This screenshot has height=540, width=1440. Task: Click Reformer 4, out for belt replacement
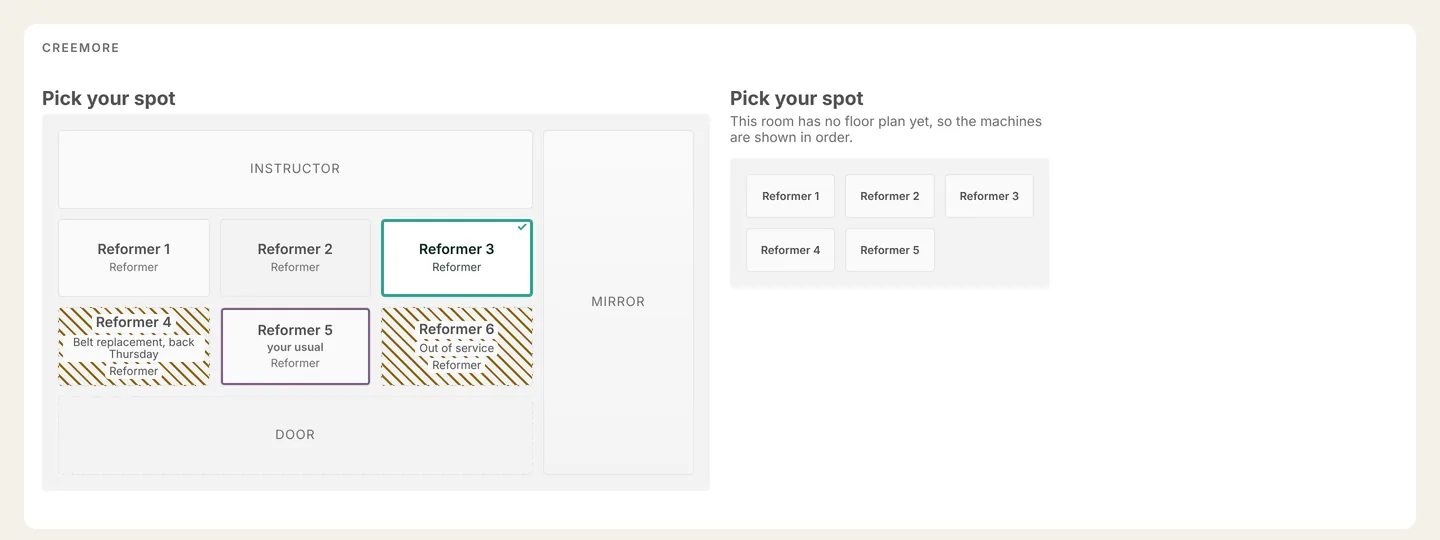[134, 346]
